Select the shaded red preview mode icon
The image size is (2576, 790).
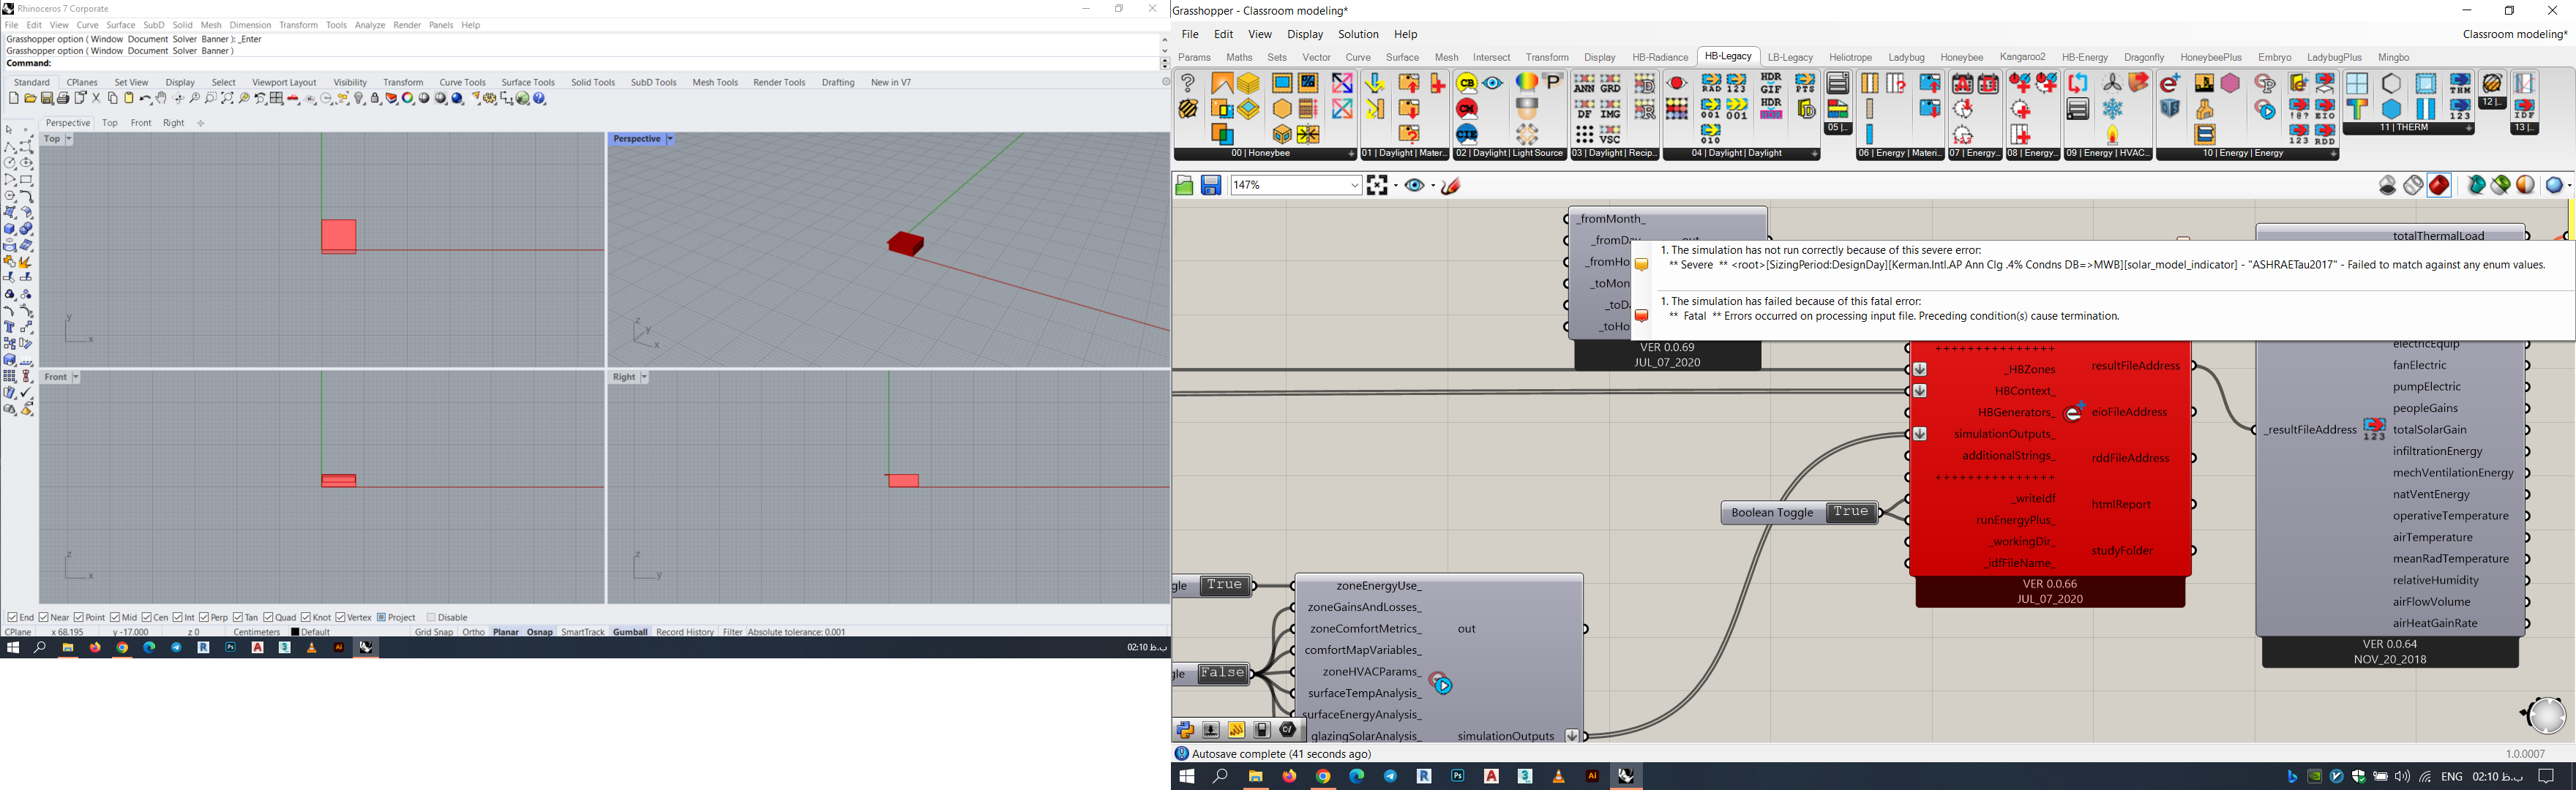(x=2439, y=185)
